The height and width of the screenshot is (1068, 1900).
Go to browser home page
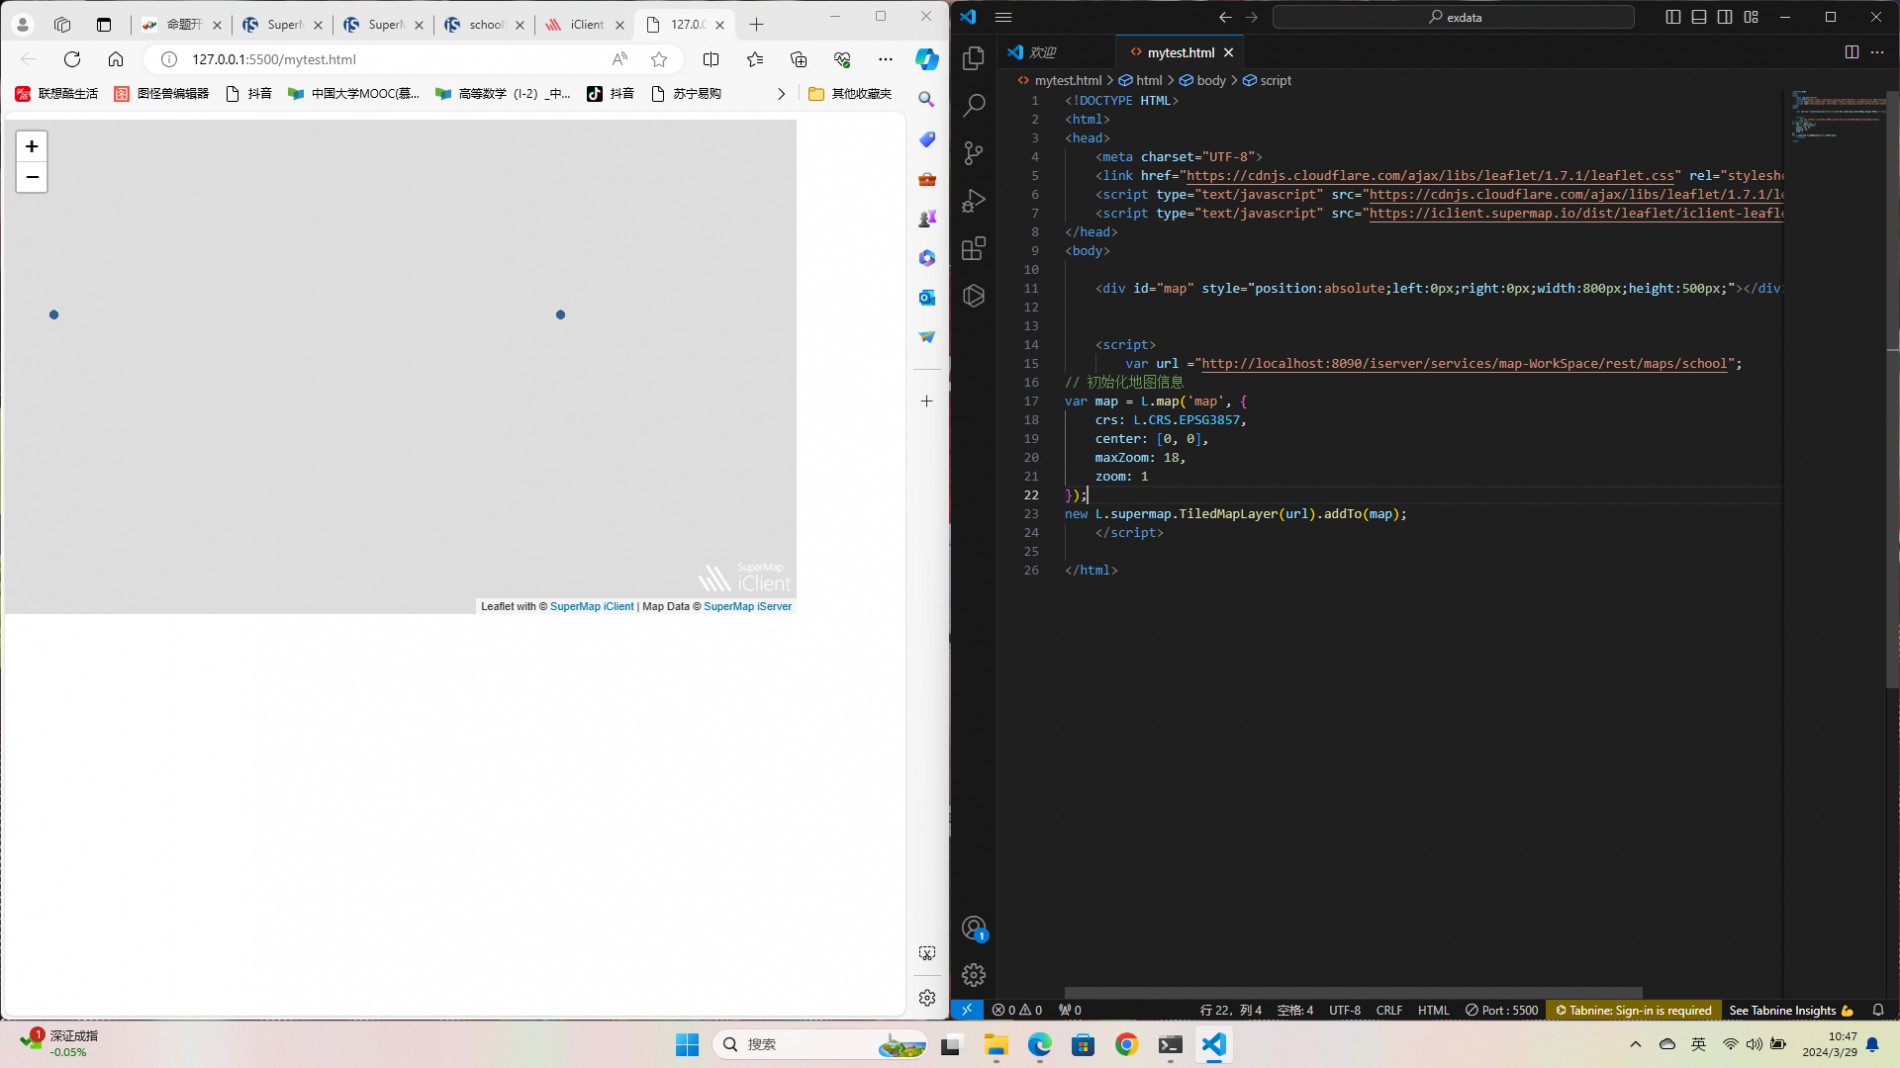pyautogui.click(x=116, y=59)
